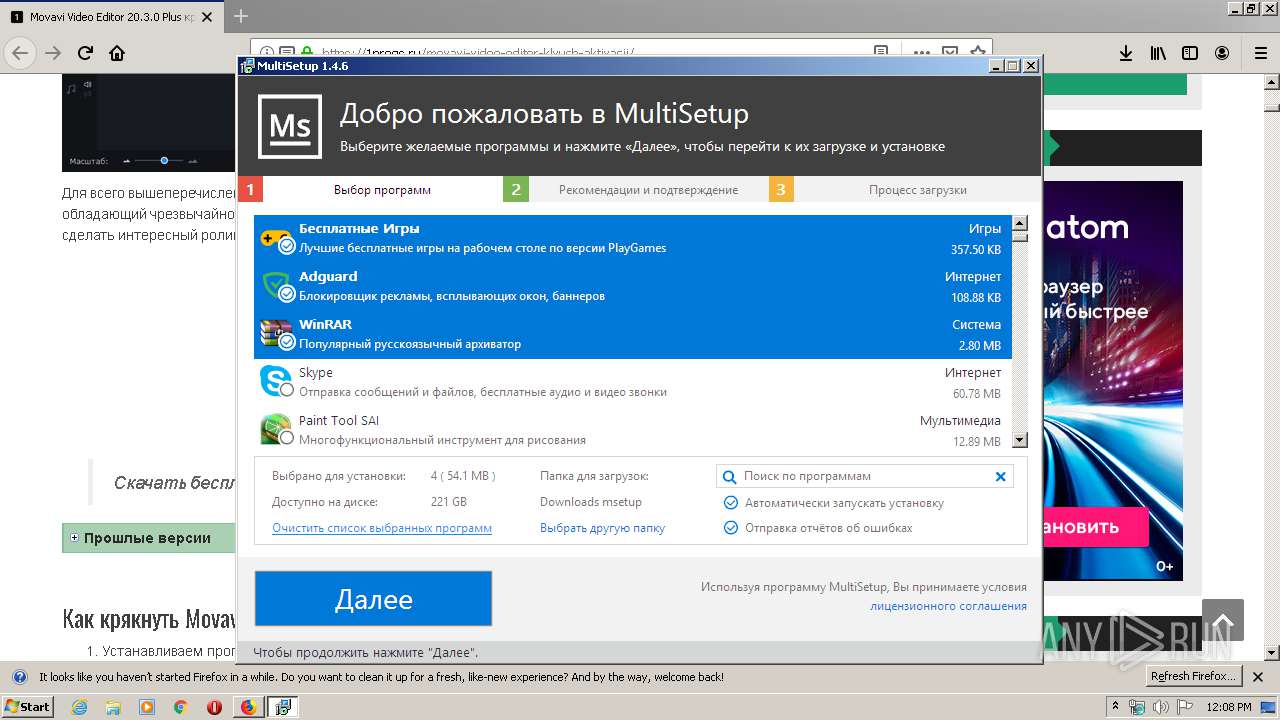Open Windows Explorer from taskbar
1280x720 pixels.
point(113,707)
